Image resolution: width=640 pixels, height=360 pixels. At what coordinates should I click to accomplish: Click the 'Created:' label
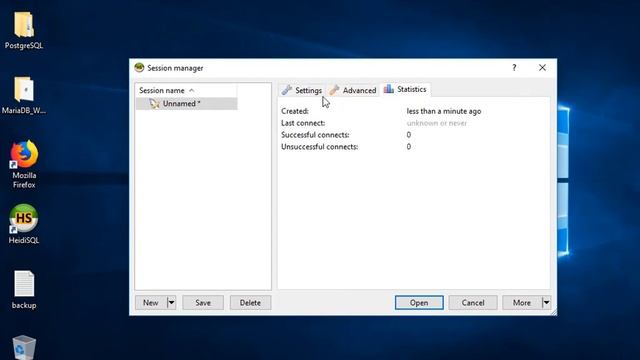[x=295, y=111]
